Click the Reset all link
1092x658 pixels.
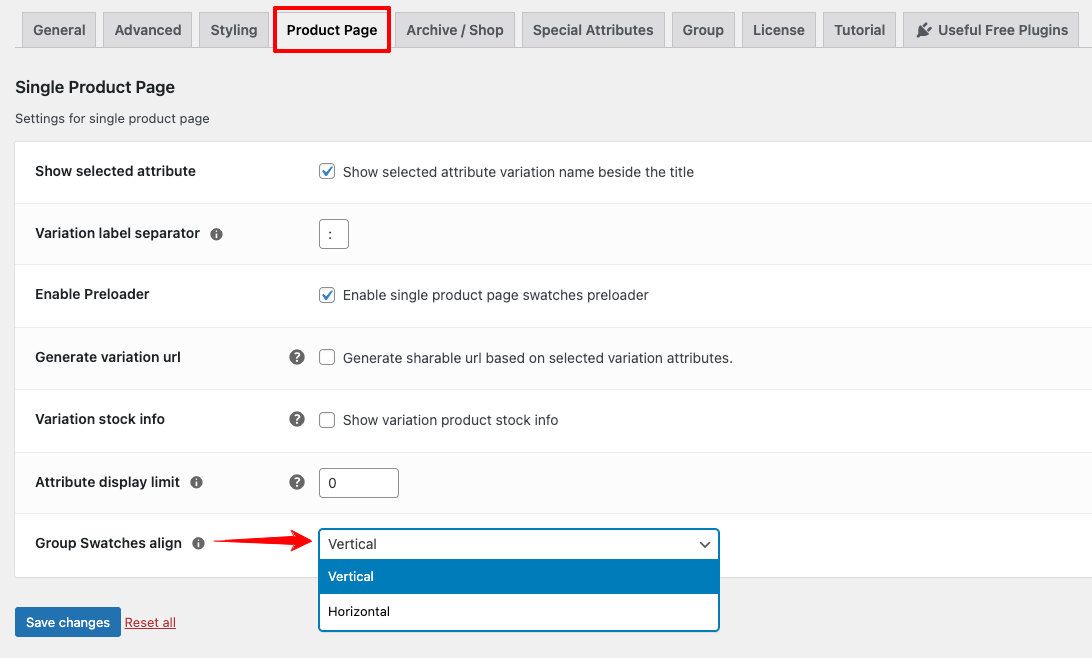coord(150,623)
